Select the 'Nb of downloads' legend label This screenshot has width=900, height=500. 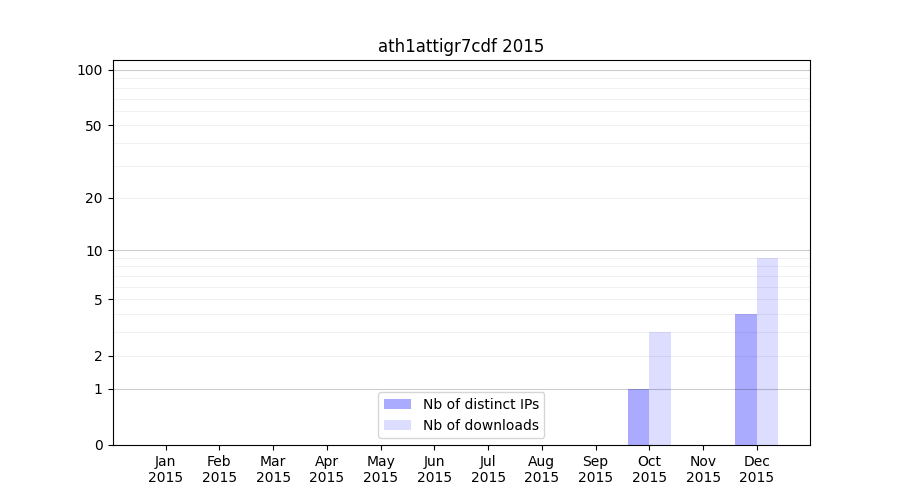click(x=481, y=425)
